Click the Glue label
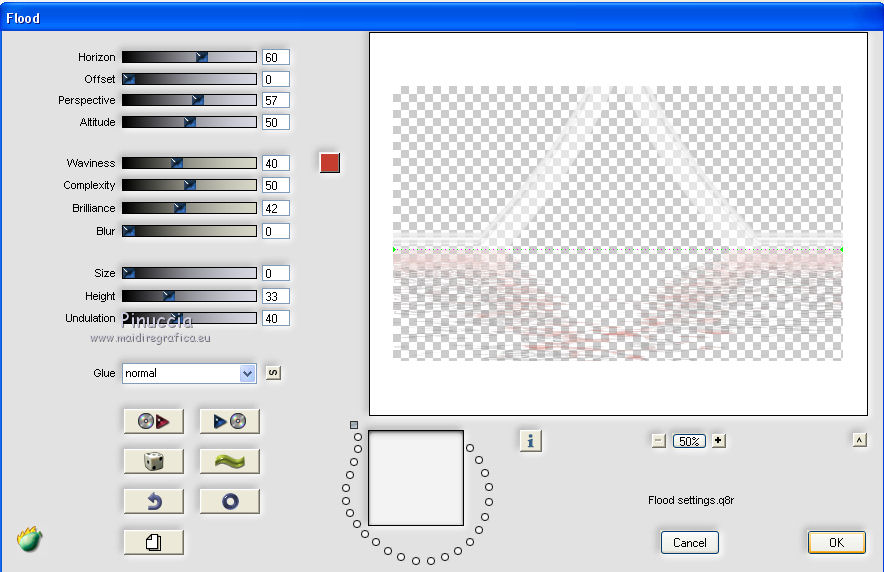Image resolution: width=884 pixels, height=572 pixels. point(104,373)
